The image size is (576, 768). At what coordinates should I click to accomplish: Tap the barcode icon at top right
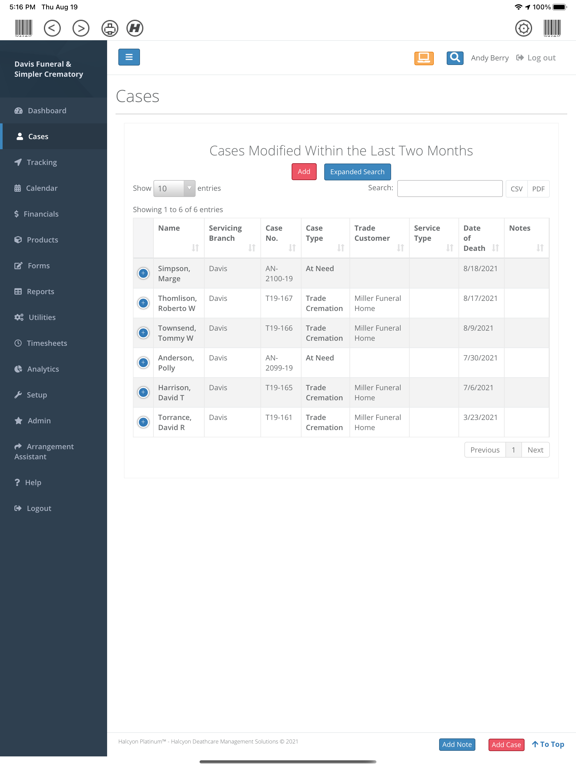point(552,28)
